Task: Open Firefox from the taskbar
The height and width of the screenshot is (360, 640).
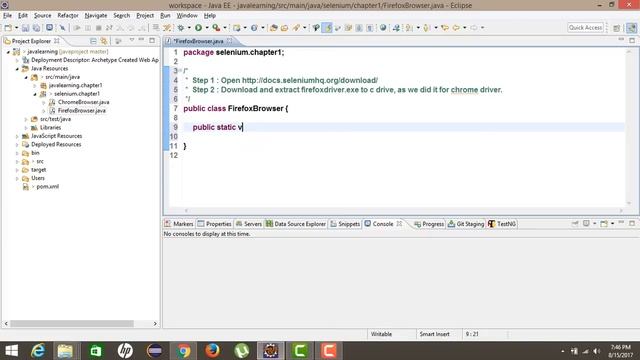Action: (212, 351)
